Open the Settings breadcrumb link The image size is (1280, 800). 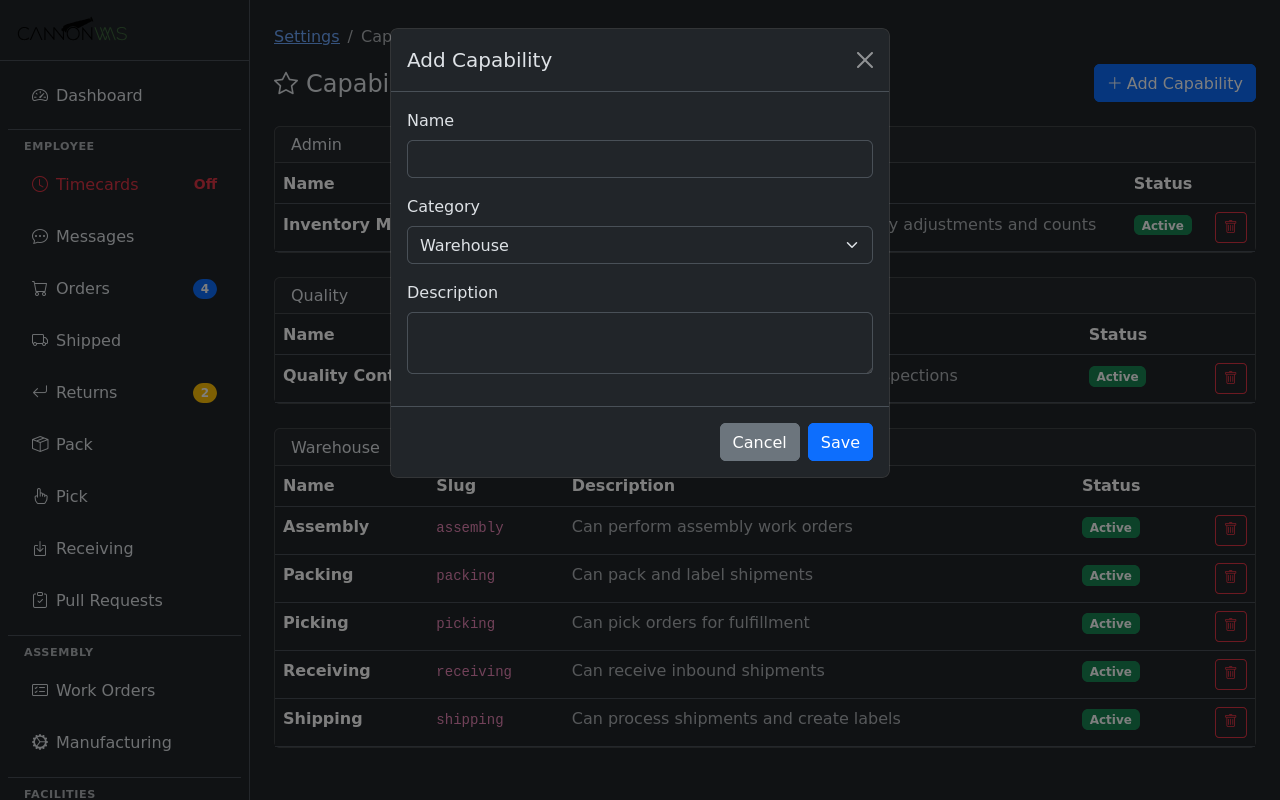[x=307, y=36]
